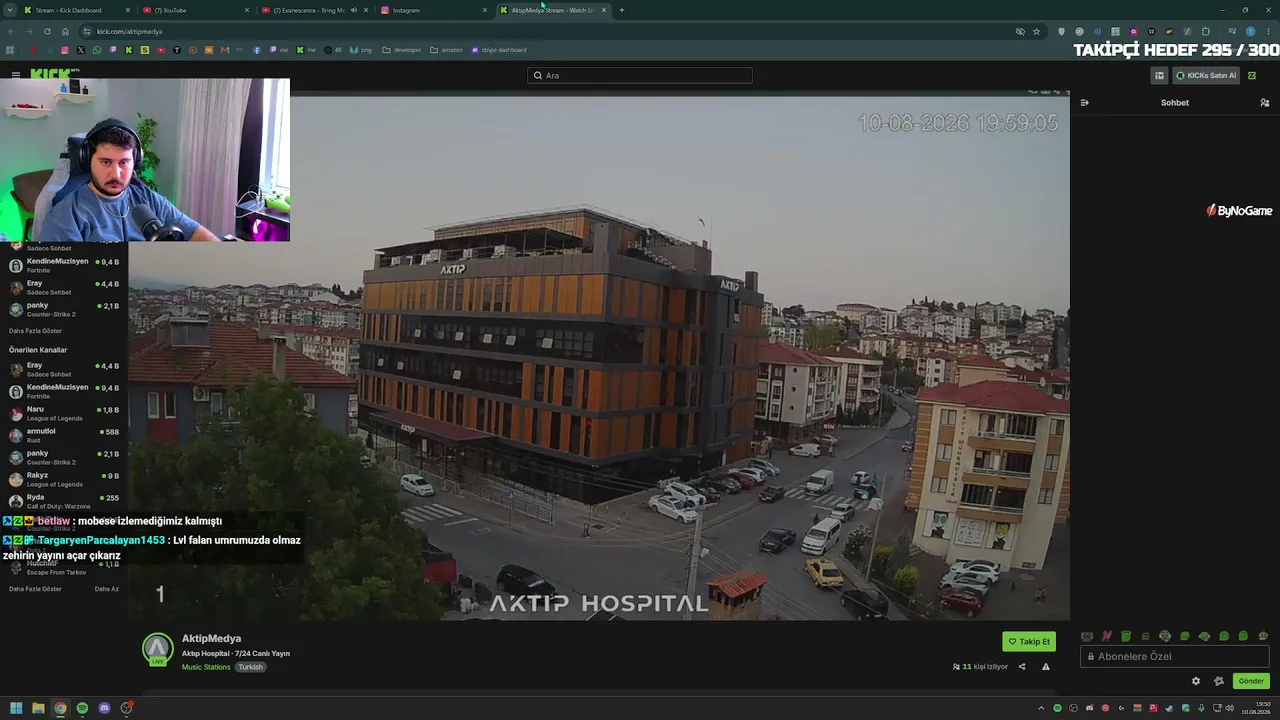This screenshot has height=720, width=1280.
Task: Open armutlol Rust channel
Action: click(x=64, y=435)
